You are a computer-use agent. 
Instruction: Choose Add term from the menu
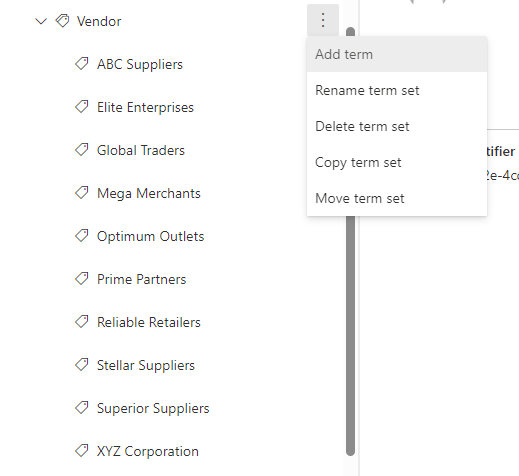[x=397, y=54]
